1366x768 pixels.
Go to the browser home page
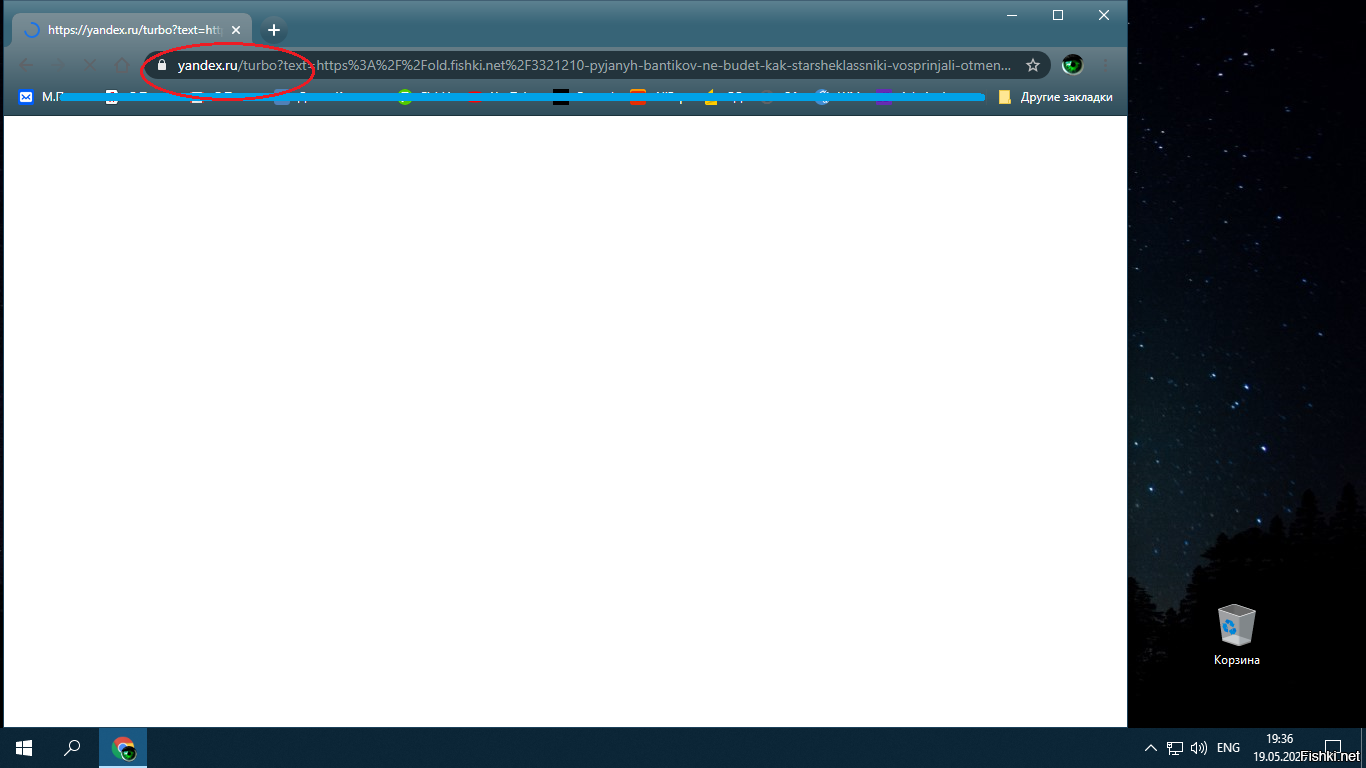pyautogui.click(x=122, y=65)
